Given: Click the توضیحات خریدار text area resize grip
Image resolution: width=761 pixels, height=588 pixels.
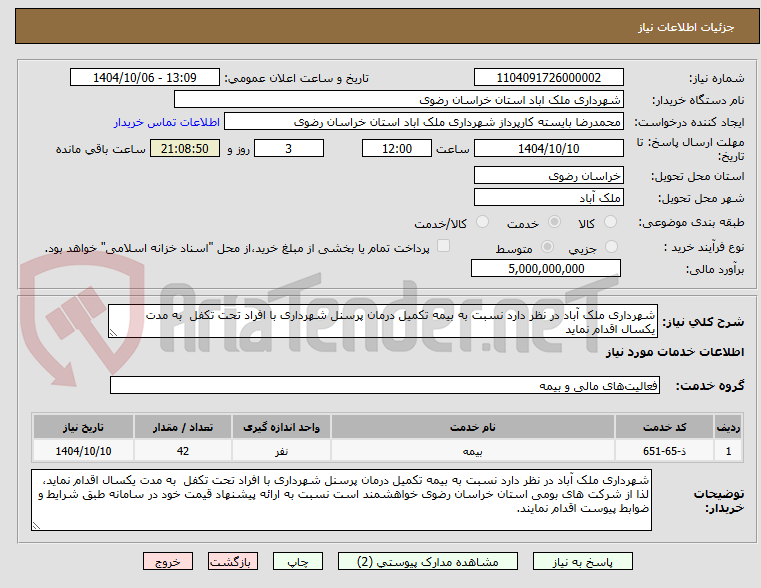Looking at the screenshot, I should (36, 525).
